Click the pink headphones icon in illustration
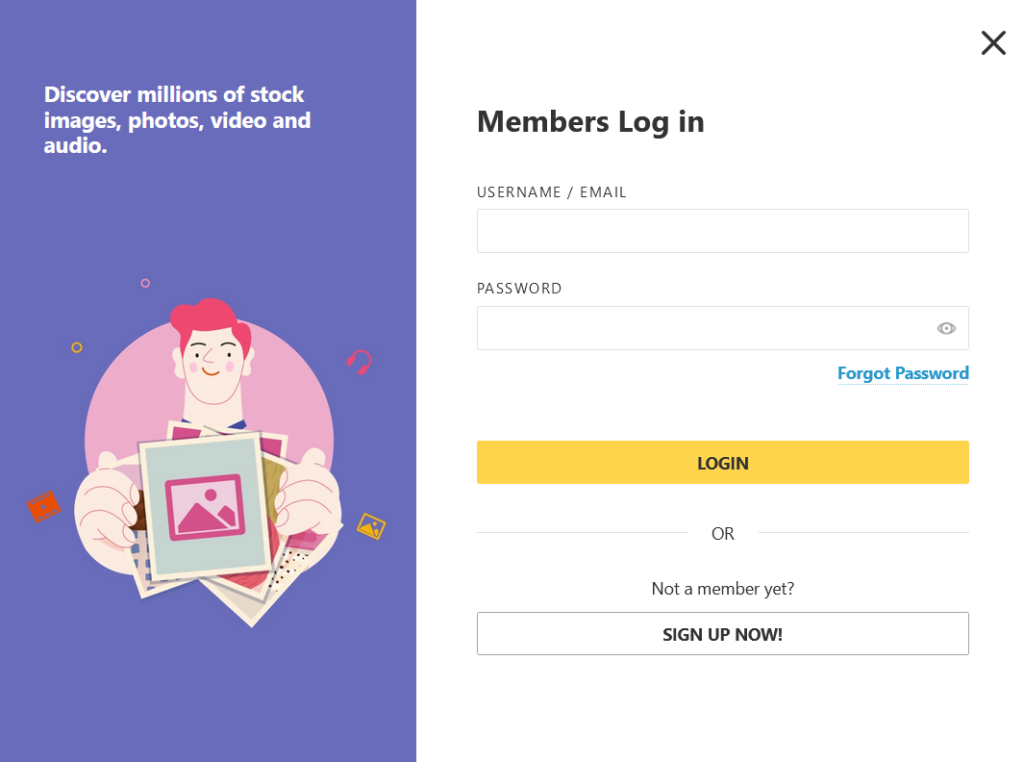This screenshot has width=1024, height=762. (x=359, y=361)
